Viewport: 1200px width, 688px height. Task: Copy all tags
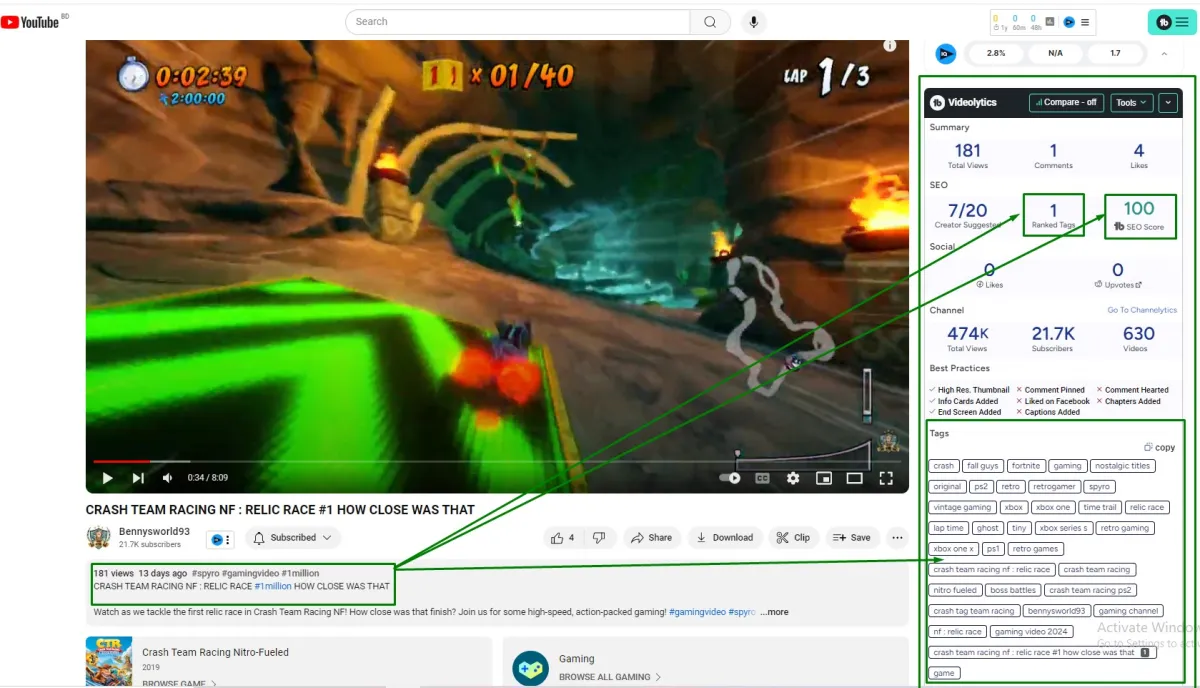(1160, 447)
